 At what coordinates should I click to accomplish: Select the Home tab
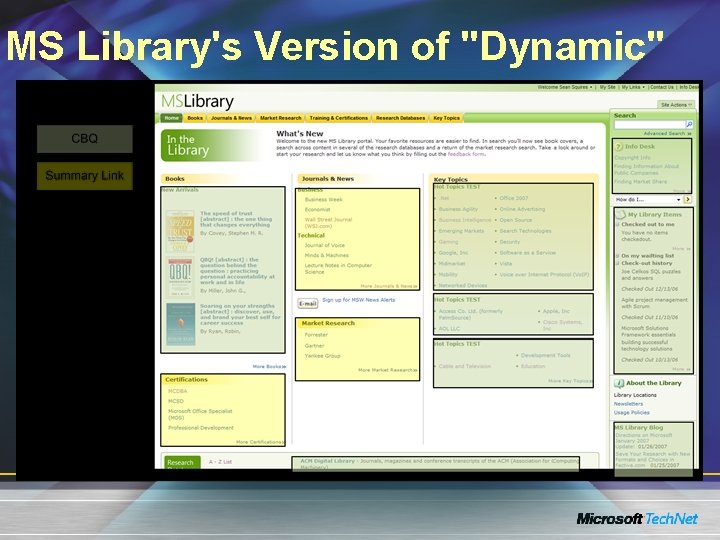(171, 118)
